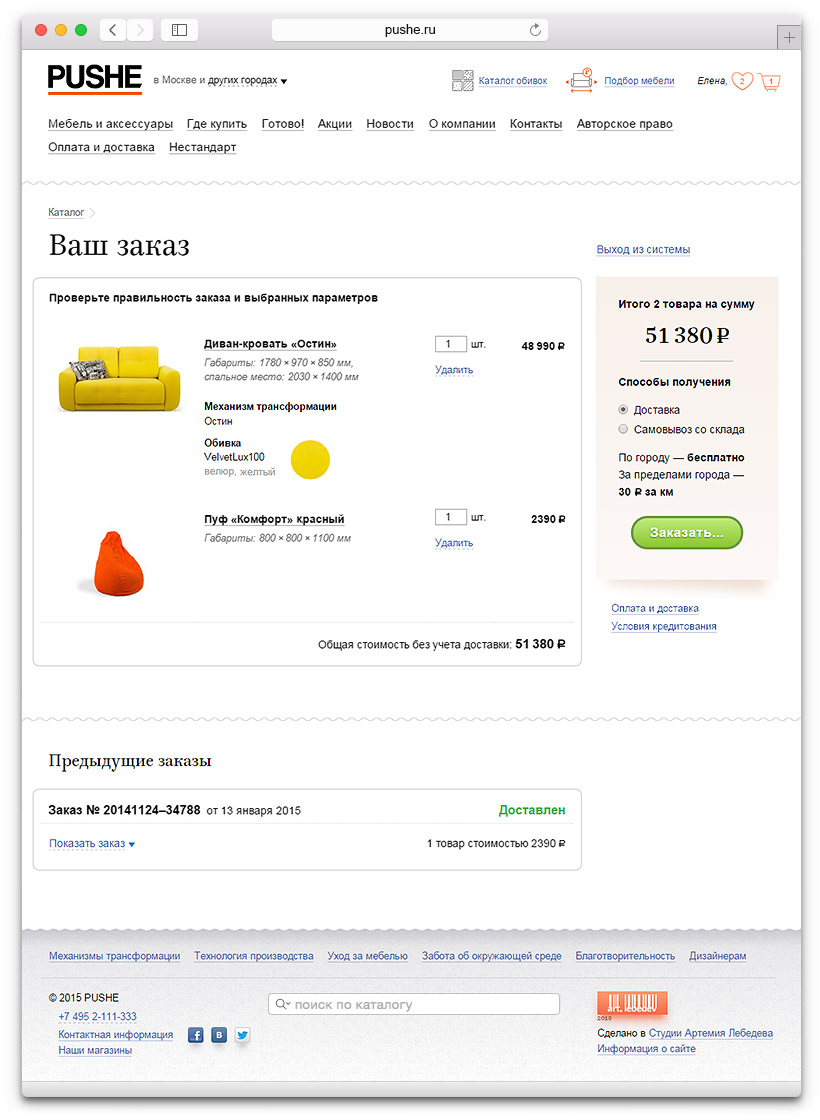The height and width of the screenshot is (1120, 820).
Task: Open 'Мебель и аксессуары' menu item
Action: click(110, 124)
